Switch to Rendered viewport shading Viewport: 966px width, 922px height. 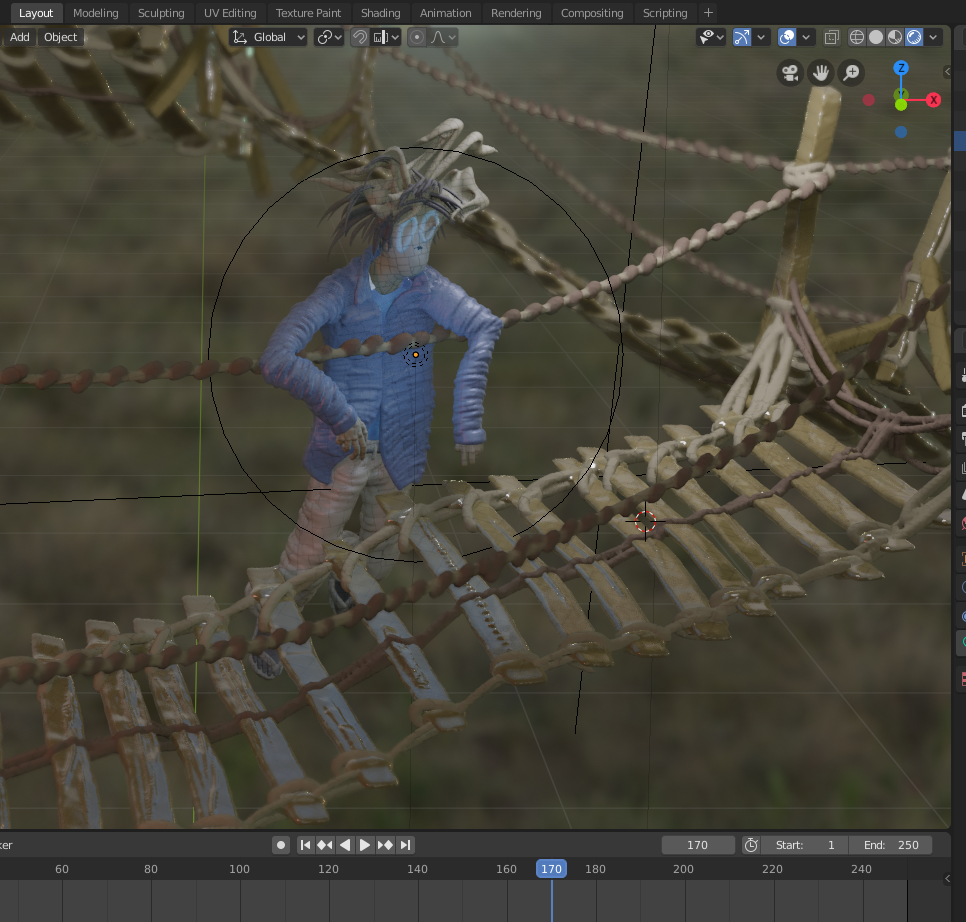(x=913, y=37)
